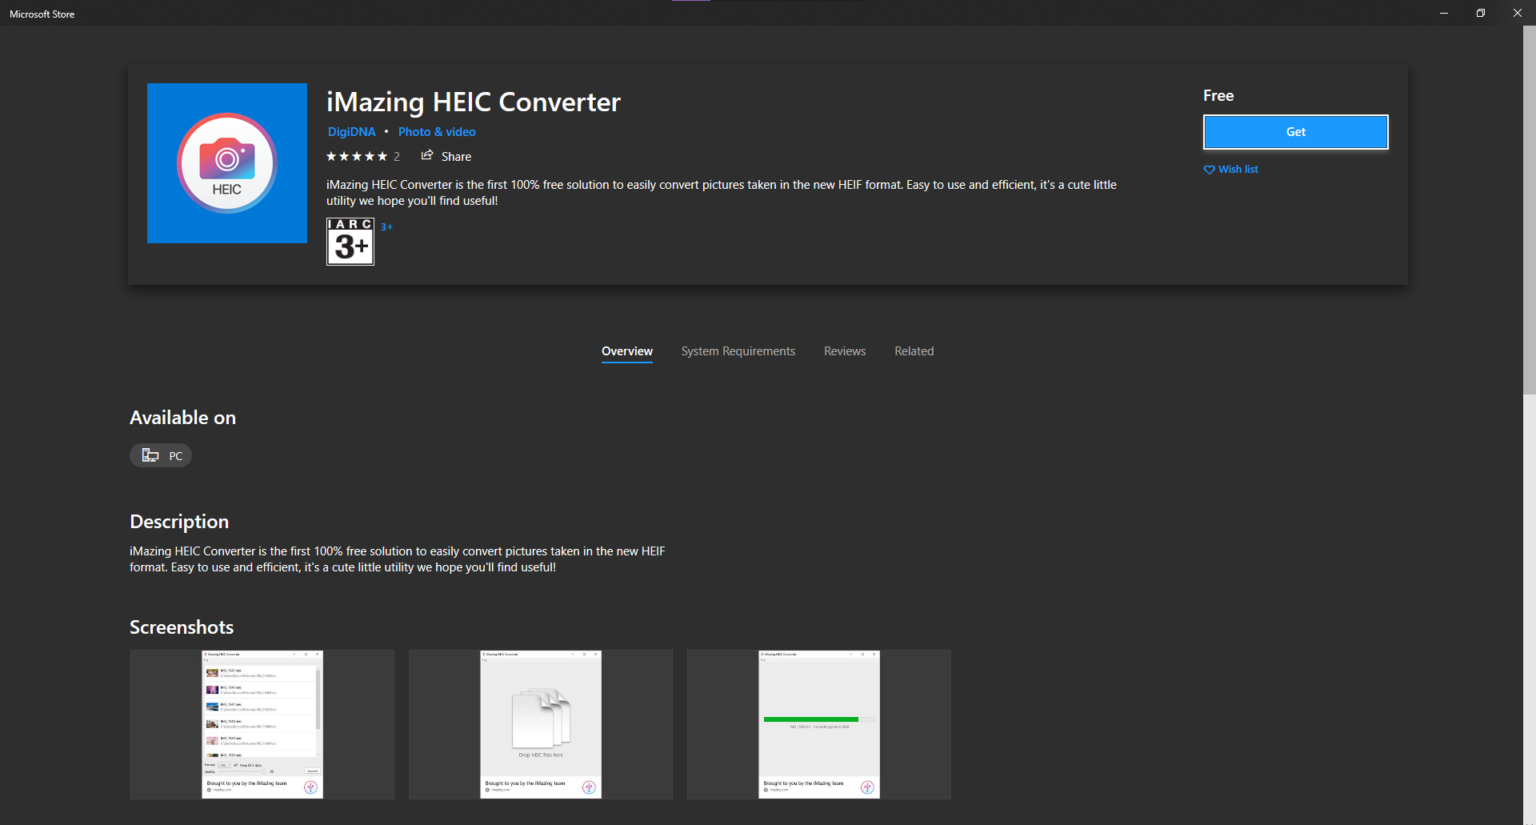The image size is (1536, 825).
Task: Restore down the Microsoft Store window
Action: pyautogui.click(x=1480, y=13)
